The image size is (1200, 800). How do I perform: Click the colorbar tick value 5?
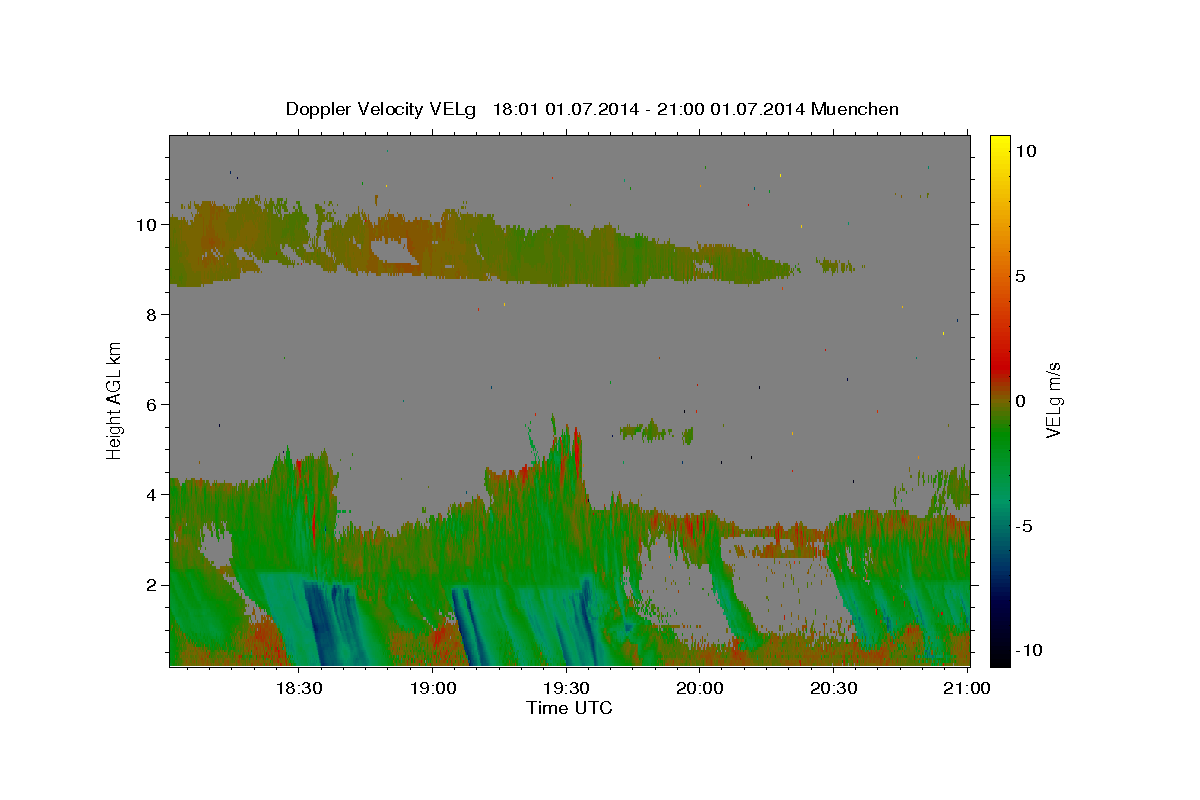1020,275
